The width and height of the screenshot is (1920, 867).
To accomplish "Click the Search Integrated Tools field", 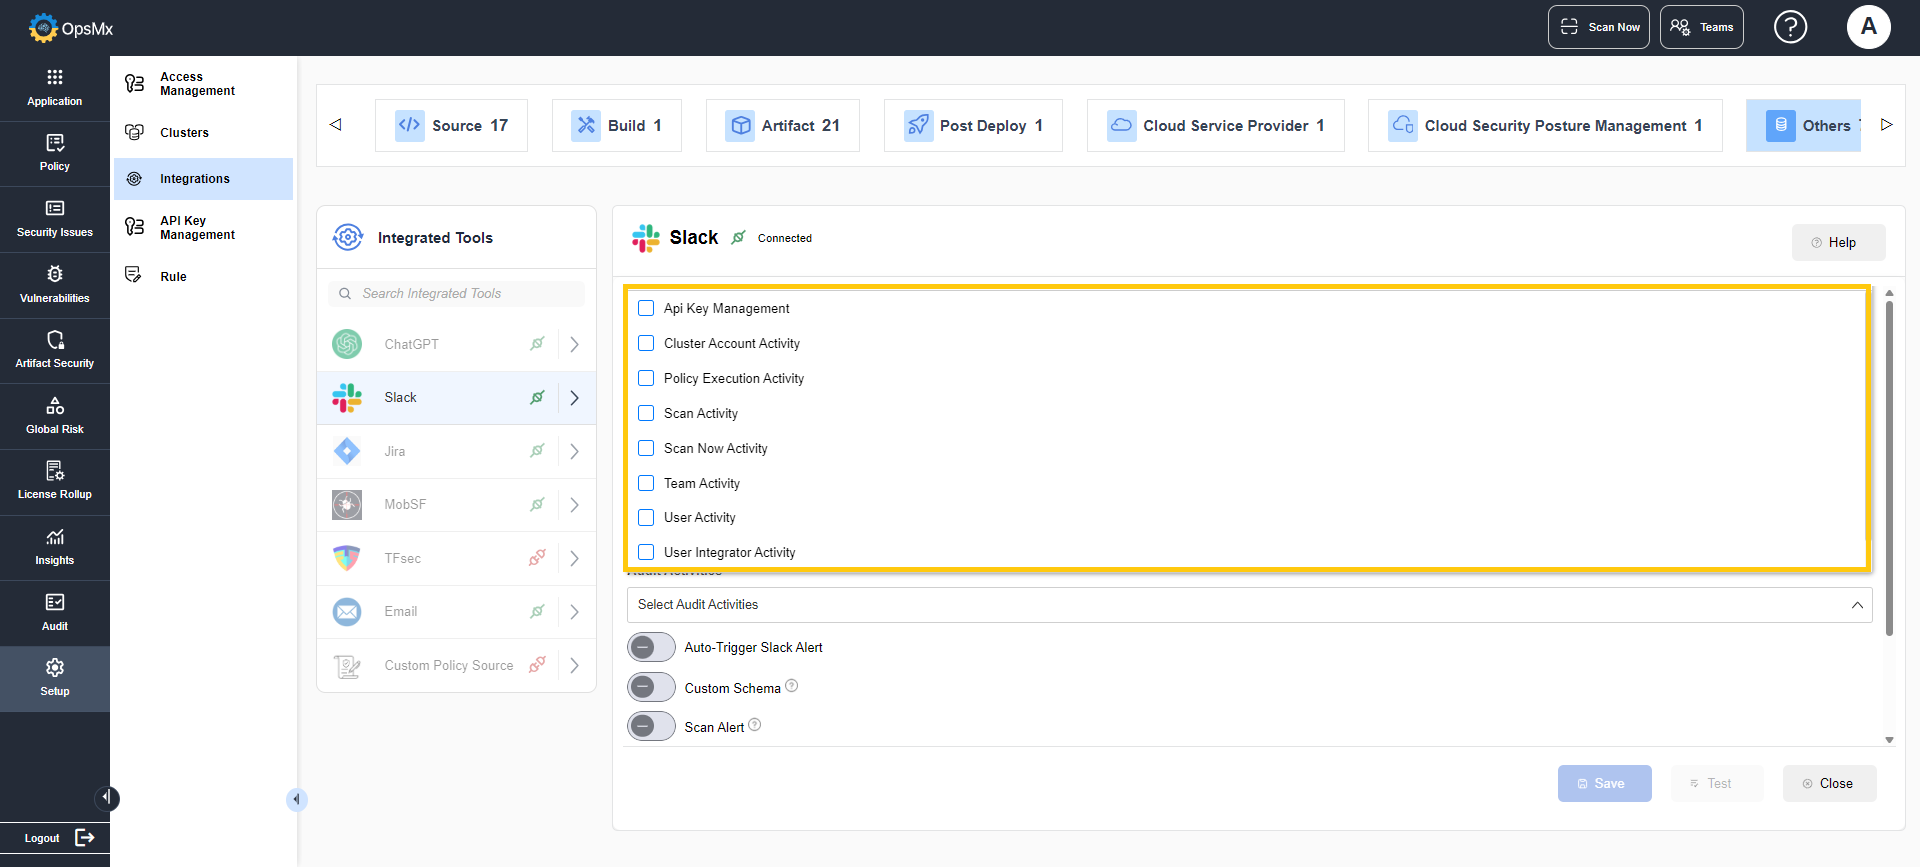I will (456, 293).
